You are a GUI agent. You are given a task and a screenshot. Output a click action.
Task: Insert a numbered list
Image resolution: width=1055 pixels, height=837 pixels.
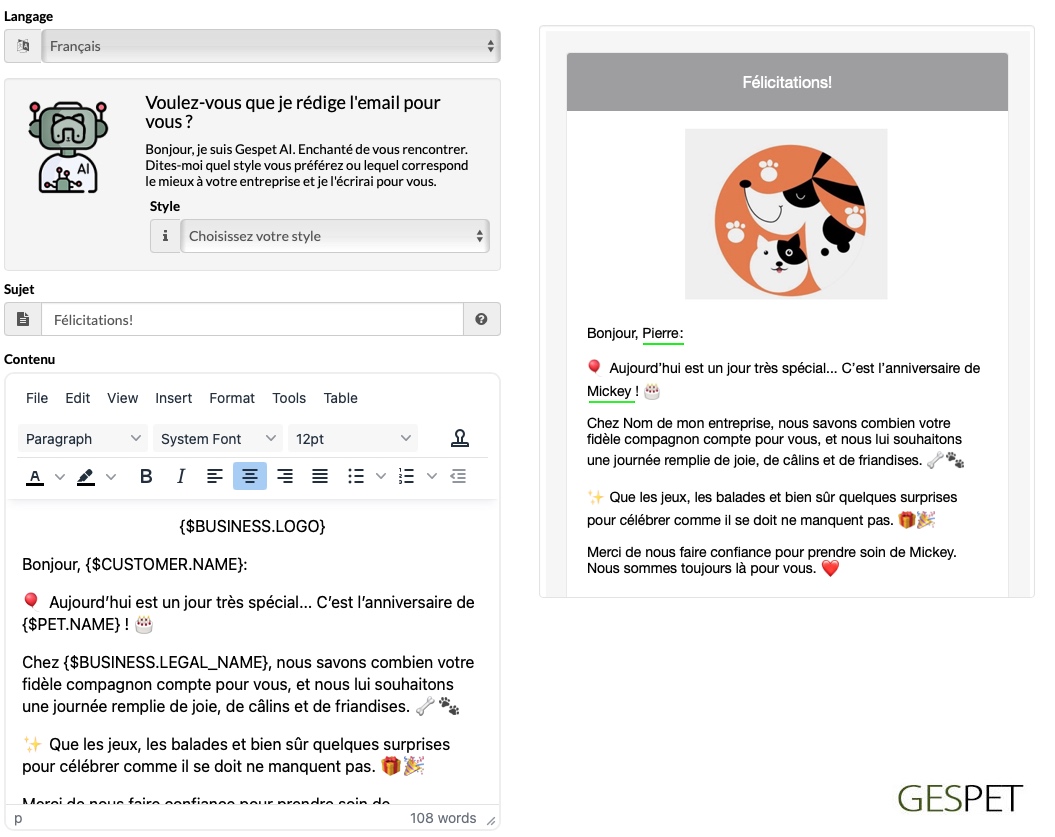(x=406, y=476)
